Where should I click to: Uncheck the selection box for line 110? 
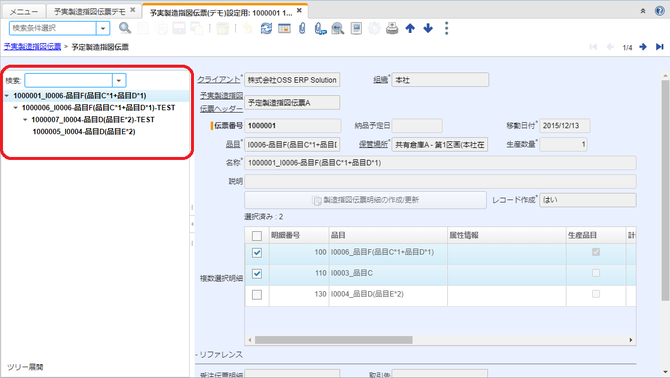pyautogui.click(x=257, y=274)
